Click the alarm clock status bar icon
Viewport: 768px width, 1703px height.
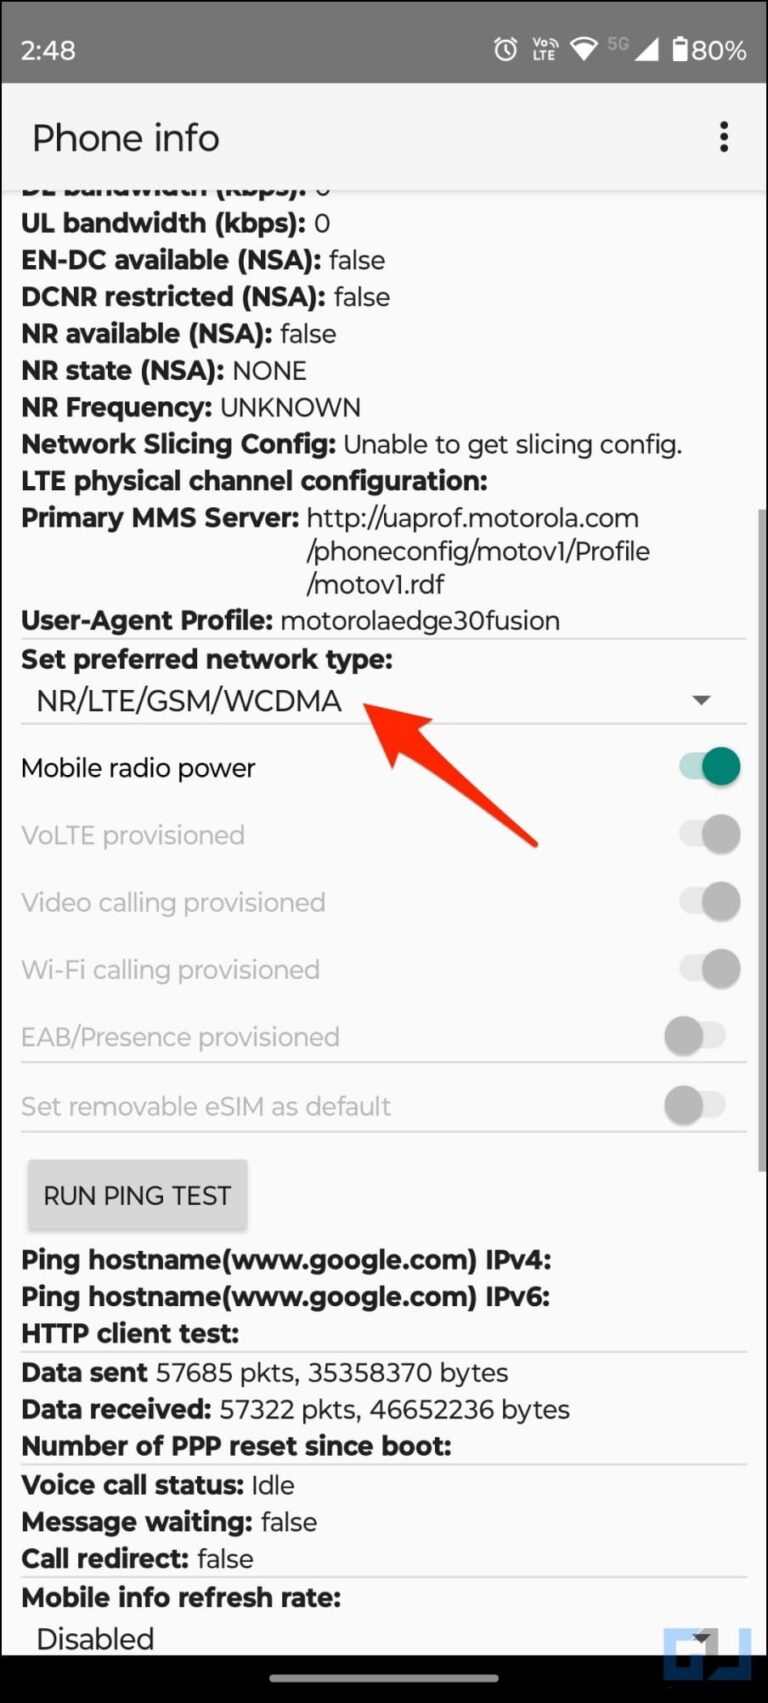pos(506,48)
